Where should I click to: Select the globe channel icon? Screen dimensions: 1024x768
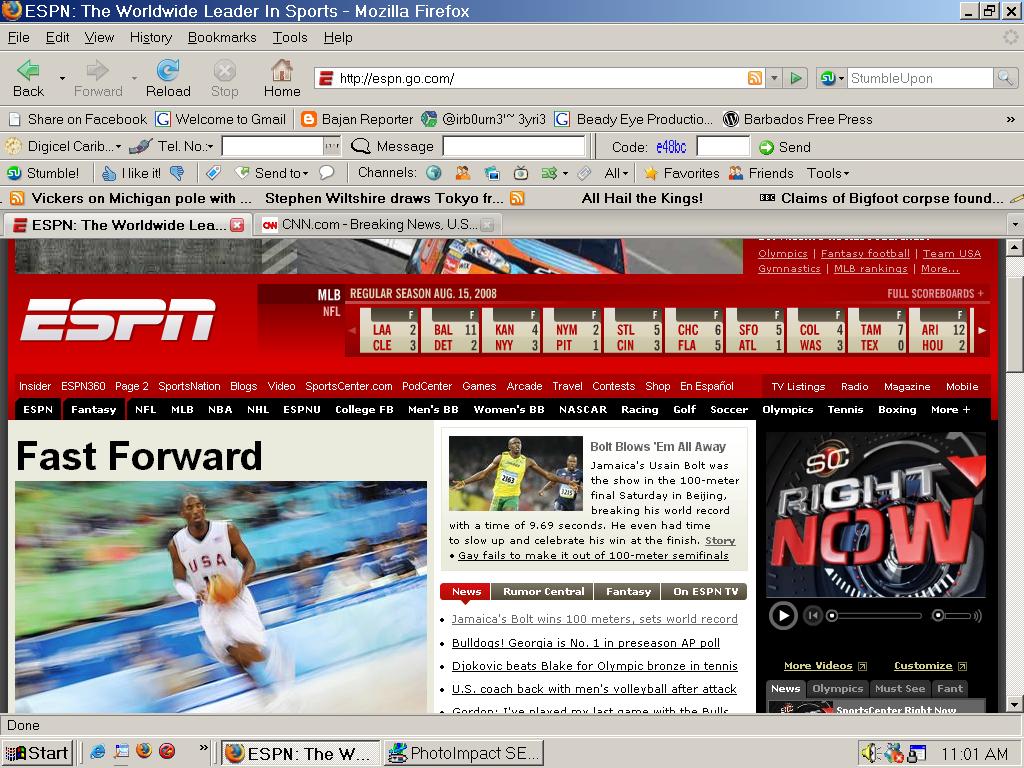[434, 173]
